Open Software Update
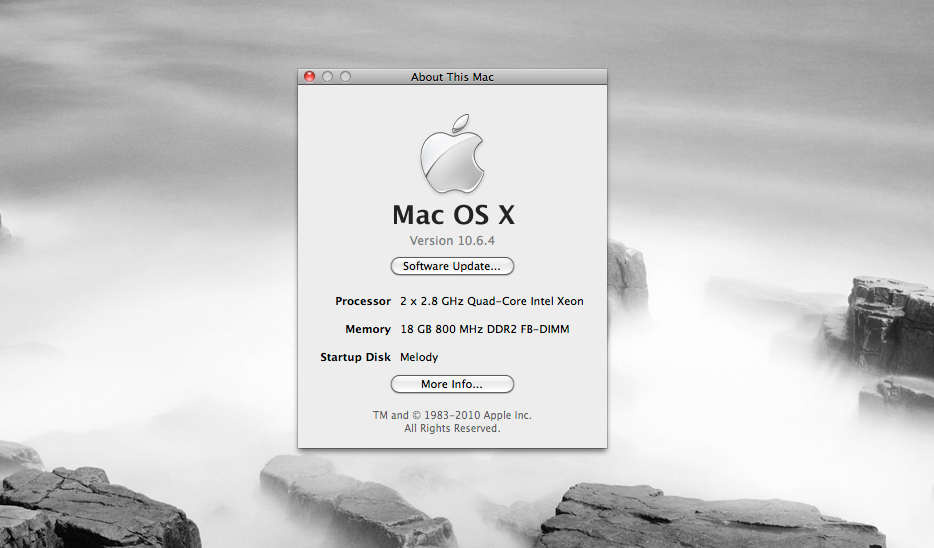Image resolution: width=934 pixels, height=548 pixels. [x=452, y=266]
